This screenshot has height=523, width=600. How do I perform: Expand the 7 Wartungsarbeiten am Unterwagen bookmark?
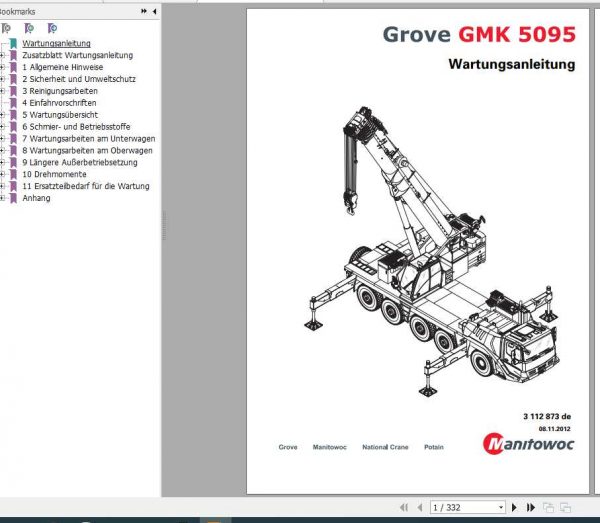click(2, 138)
